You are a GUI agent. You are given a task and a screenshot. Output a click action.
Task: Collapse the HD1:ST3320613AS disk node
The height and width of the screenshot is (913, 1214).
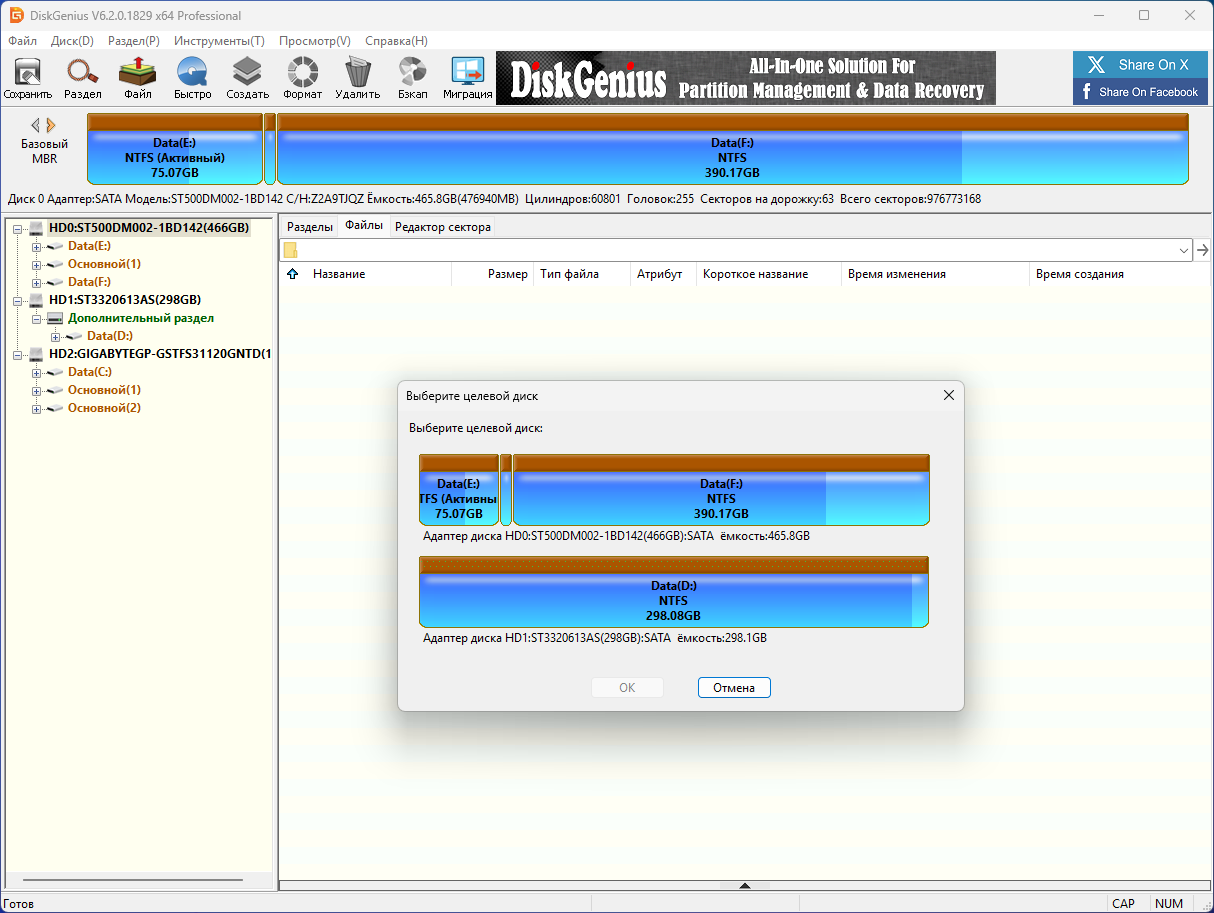click(18, 300)
